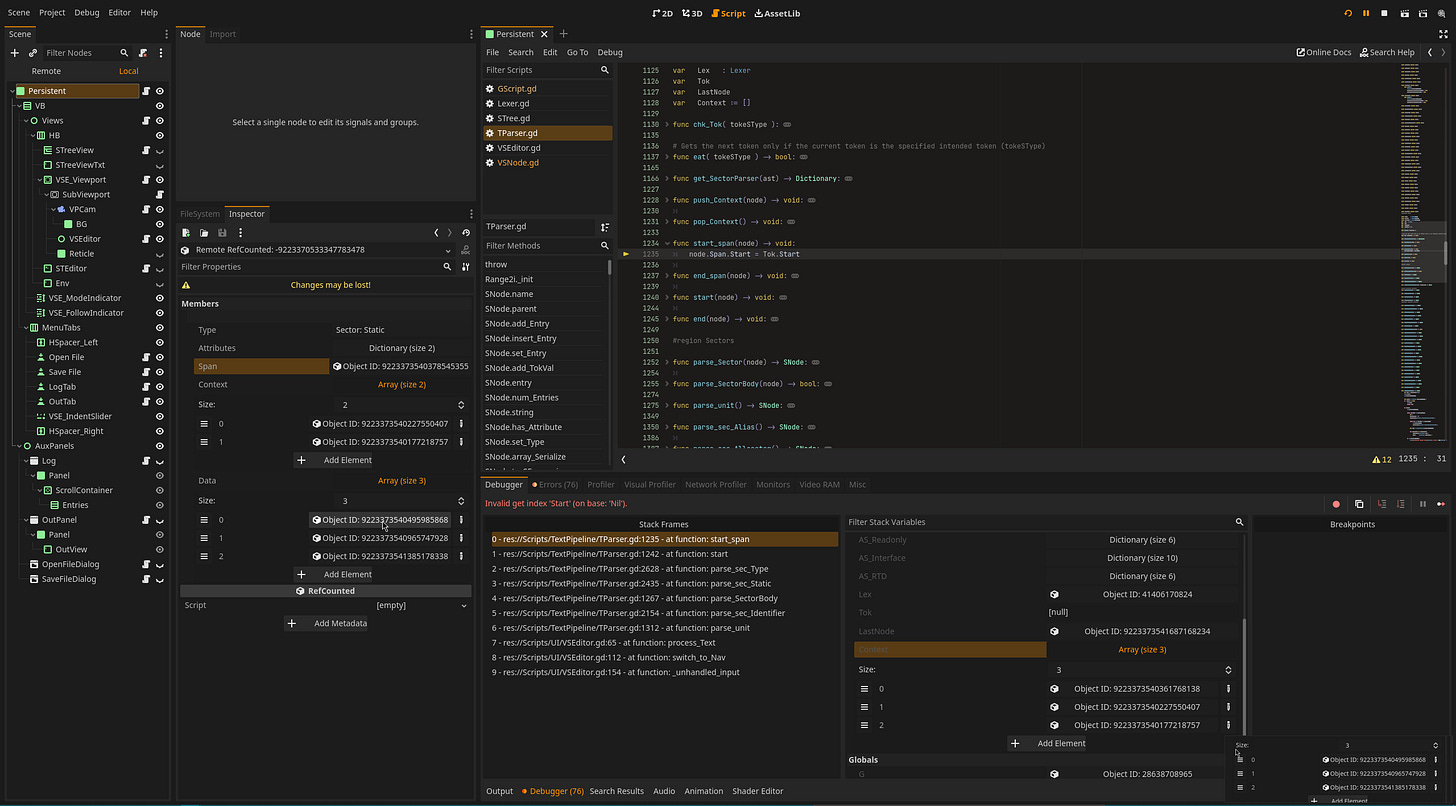This screenshot has height=806, width=1456.
Task: Click the Online Docs link
Action: [1323, 52]
